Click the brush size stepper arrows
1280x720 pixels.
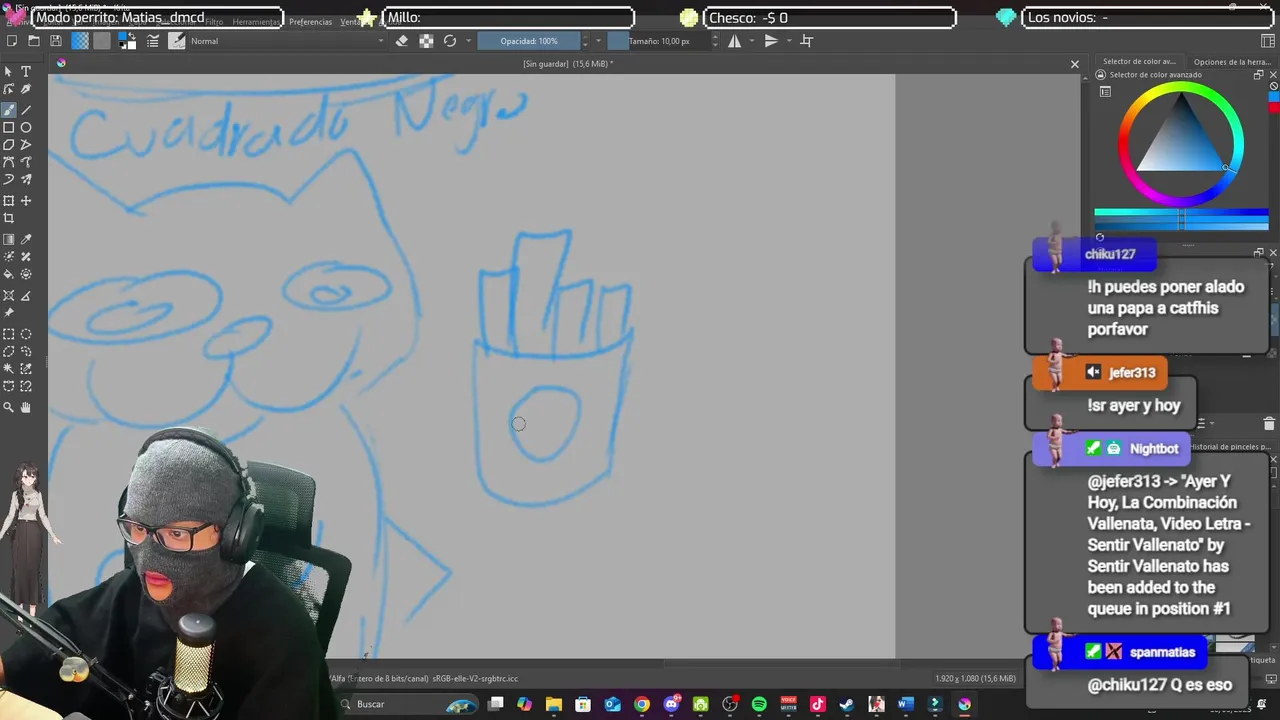tap(716, 41)
